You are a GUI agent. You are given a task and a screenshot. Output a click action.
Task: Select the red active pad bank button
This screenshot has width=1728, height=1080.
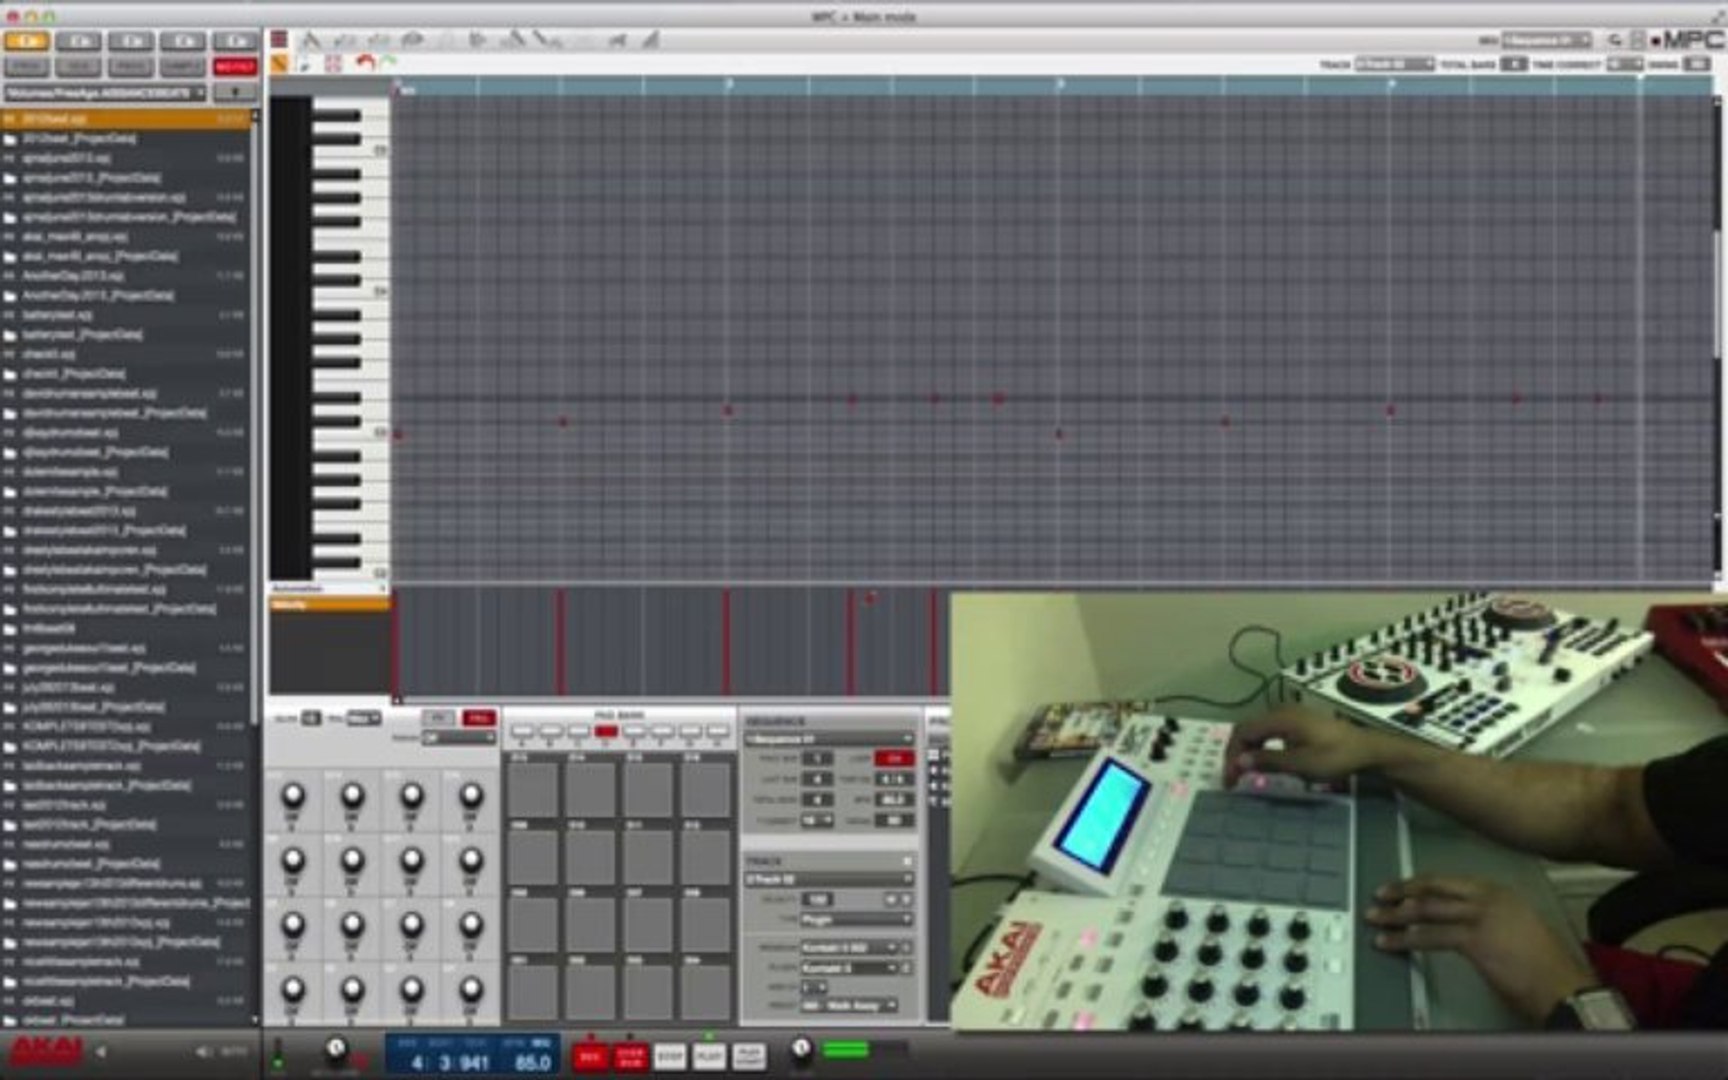(606, 733)
